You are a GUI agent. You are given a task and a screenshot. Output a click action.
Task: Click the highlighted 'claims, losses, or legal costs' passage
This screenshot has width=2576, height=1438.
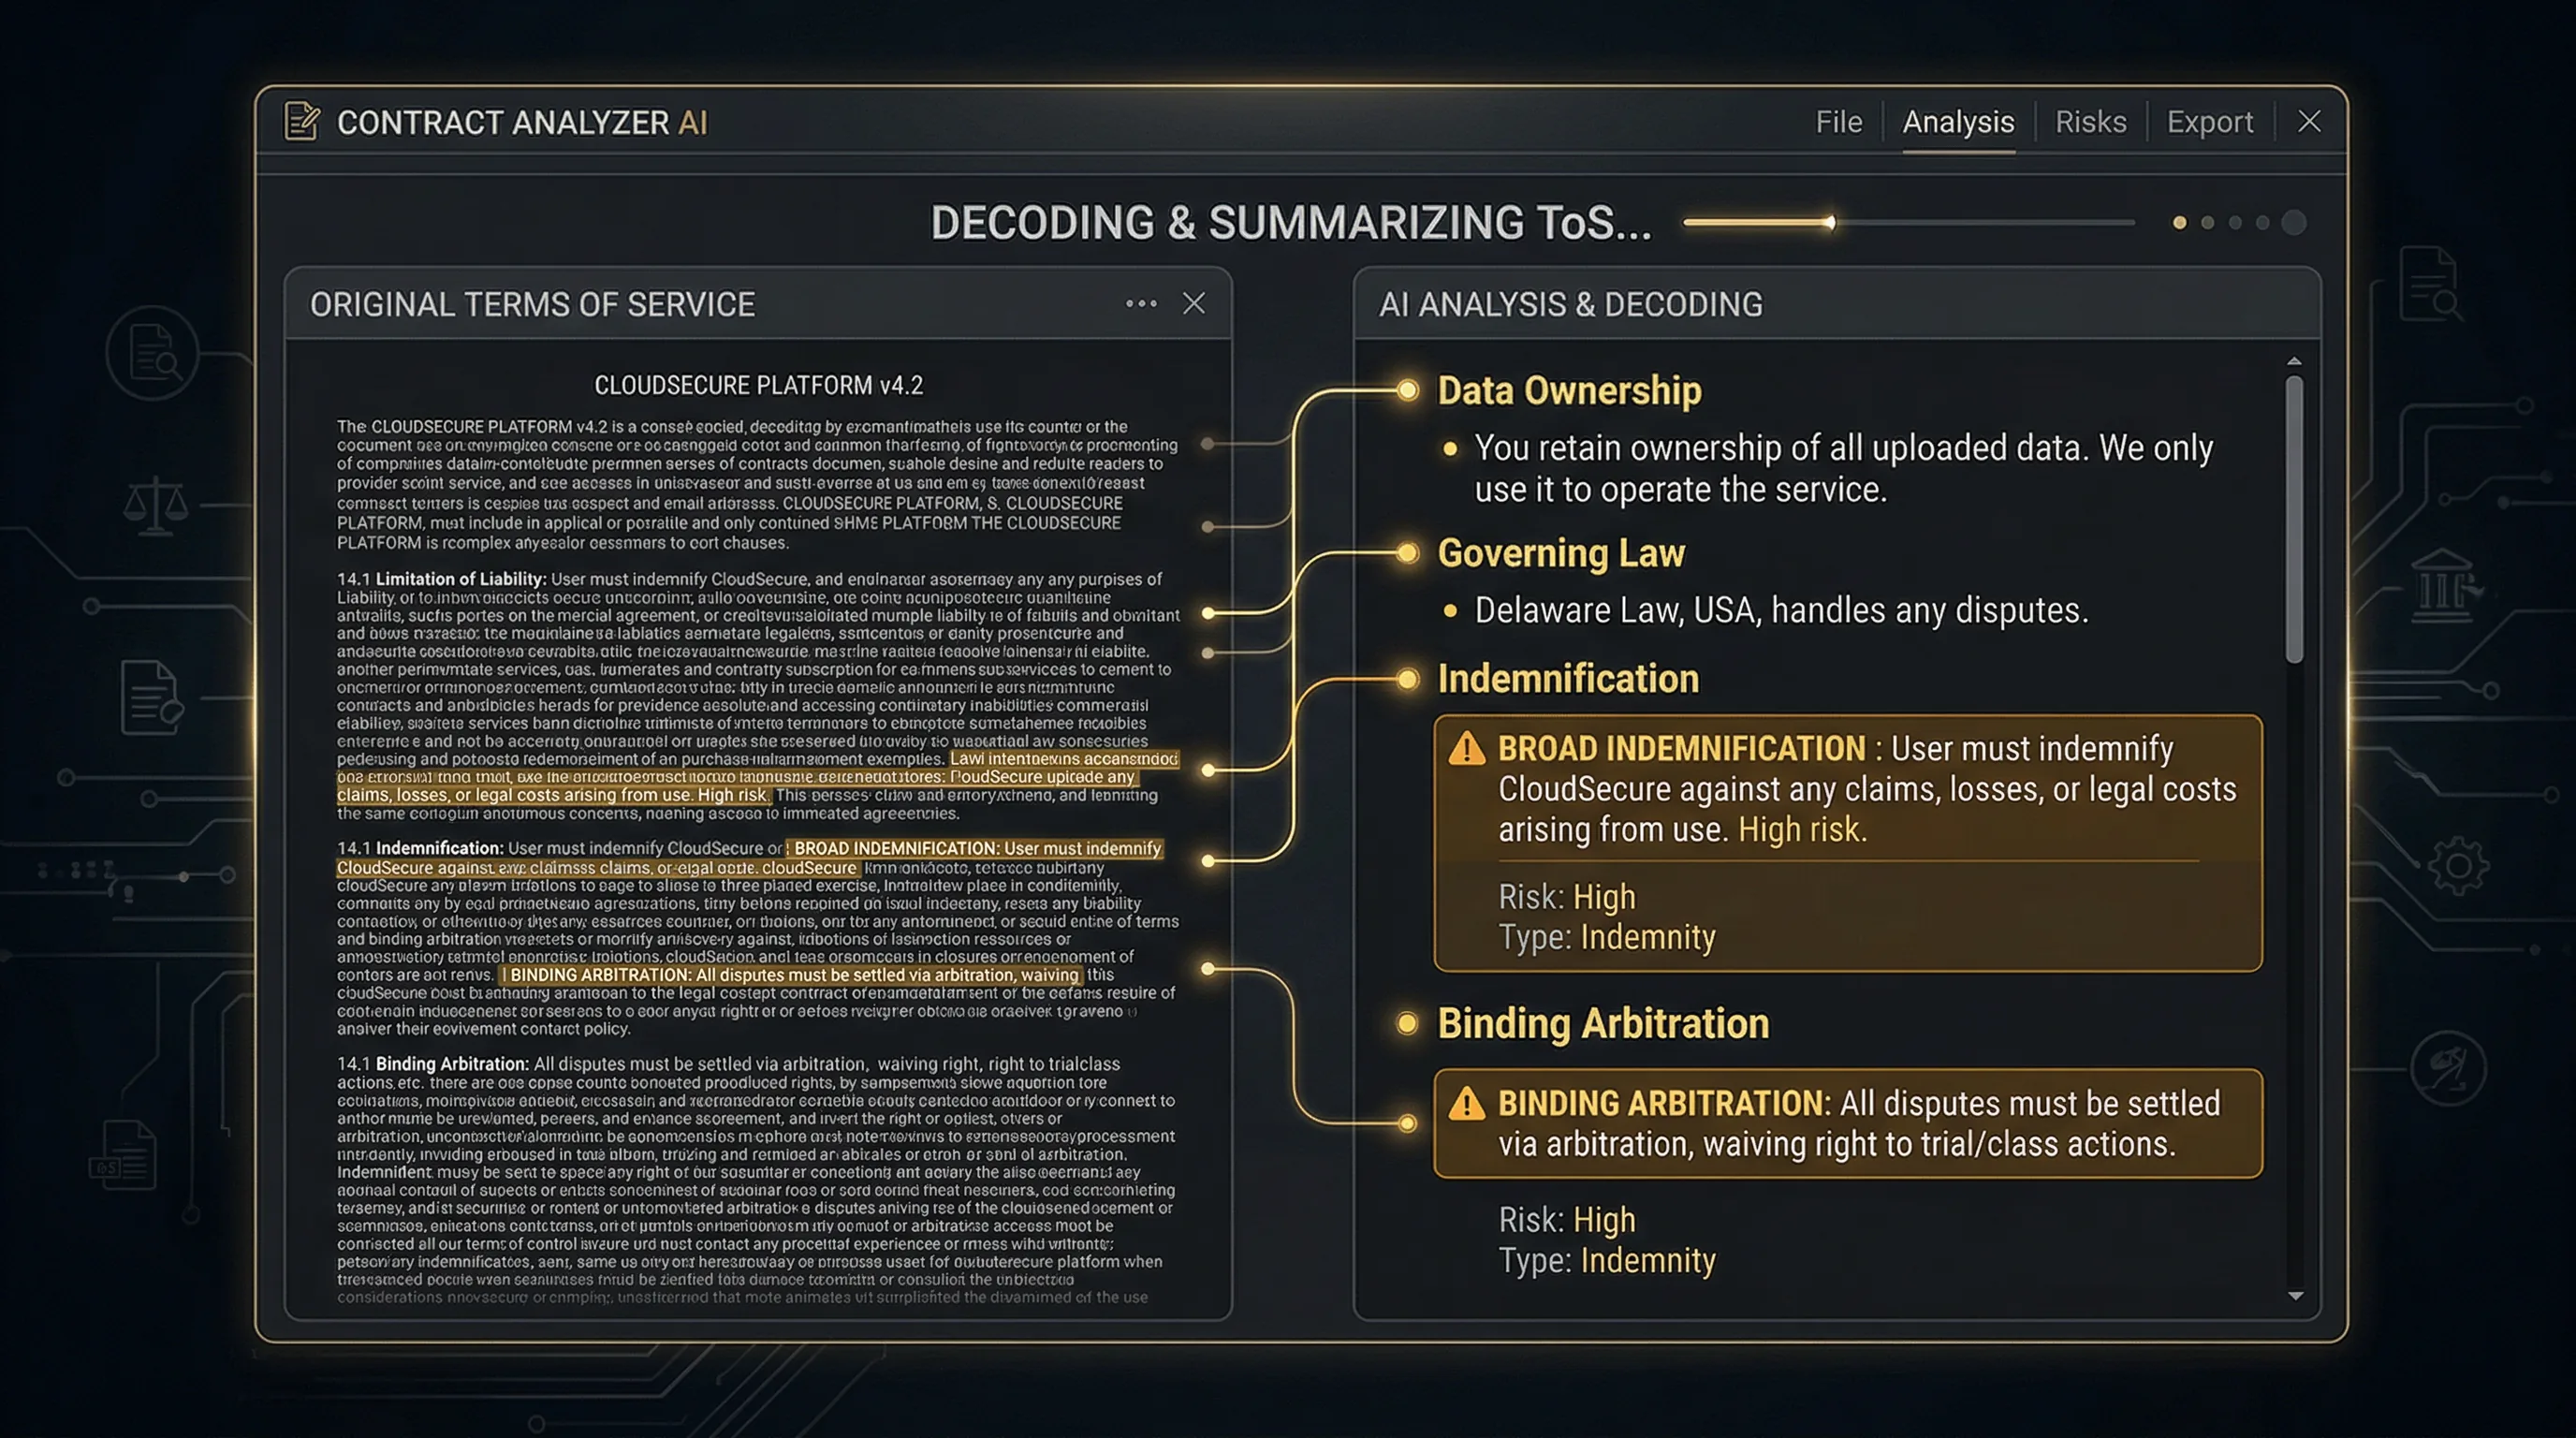point(553,795)
